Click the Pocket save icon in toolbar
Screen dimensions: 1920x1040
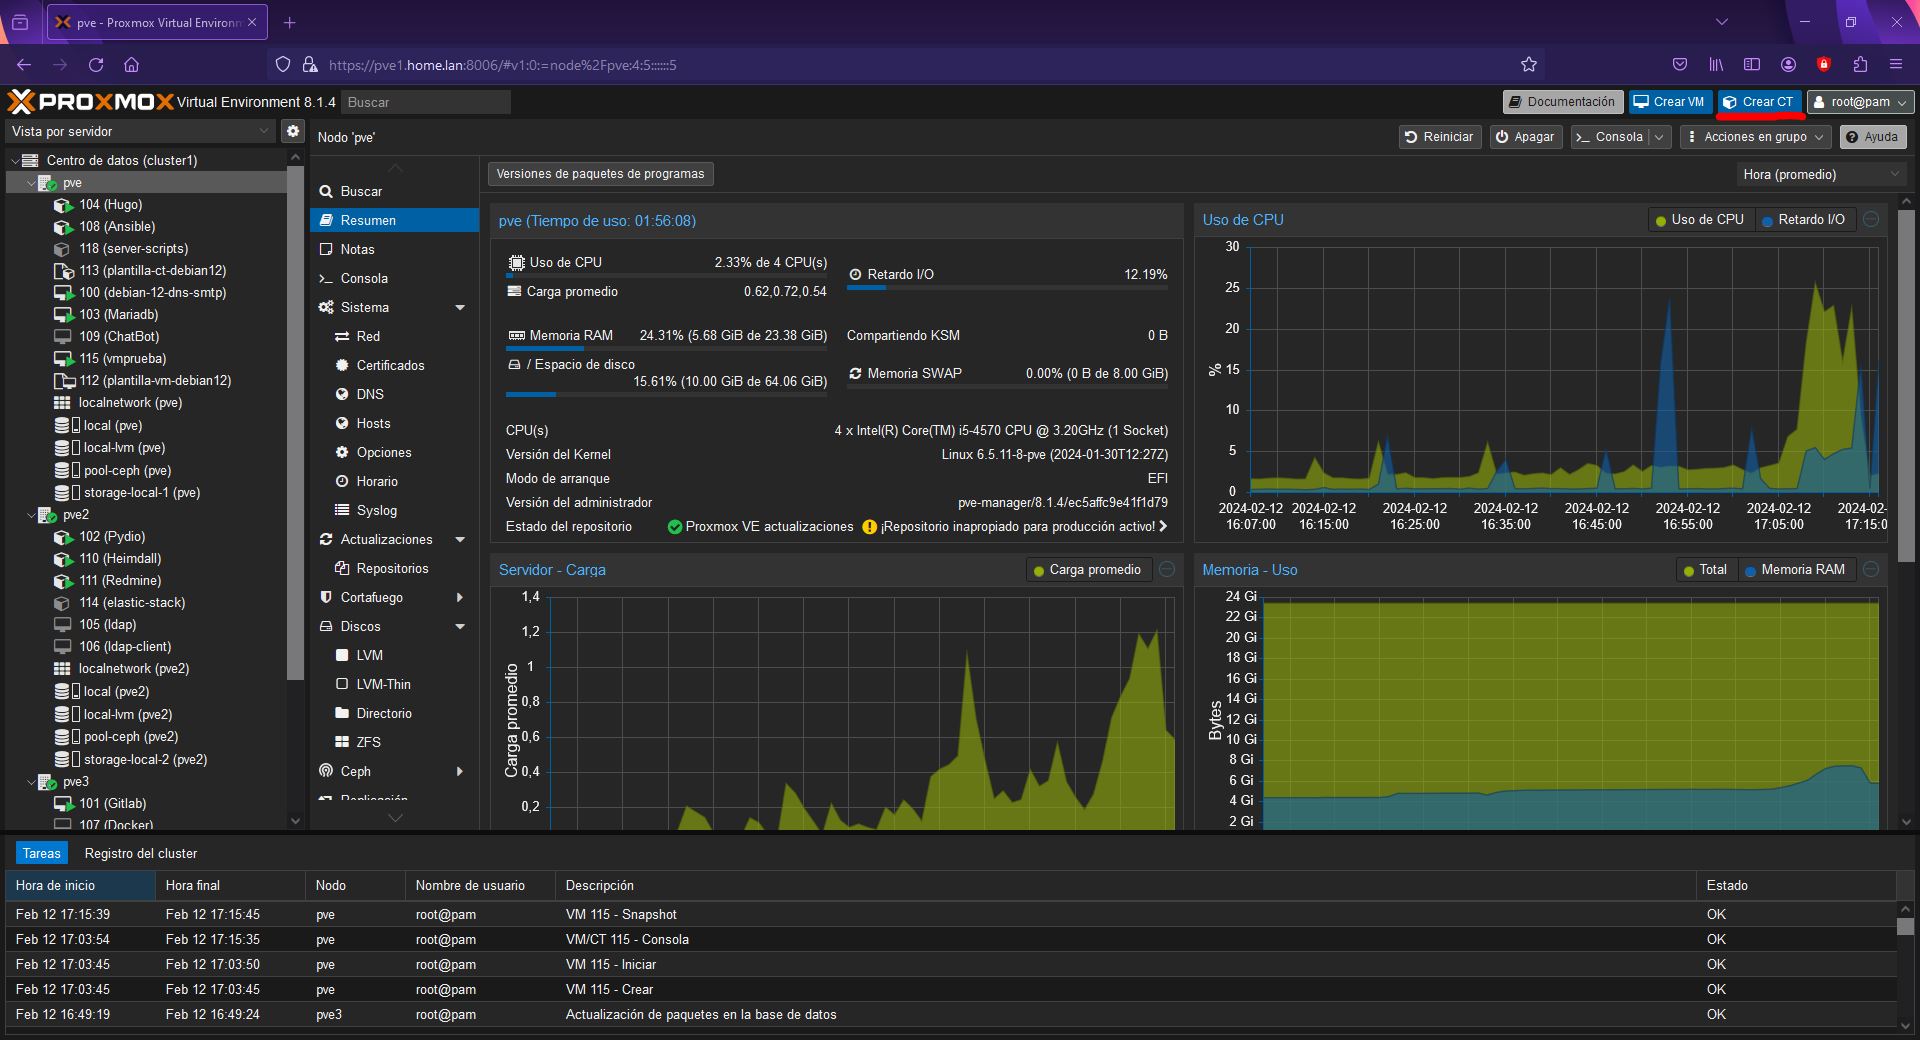coord(1680,65)
